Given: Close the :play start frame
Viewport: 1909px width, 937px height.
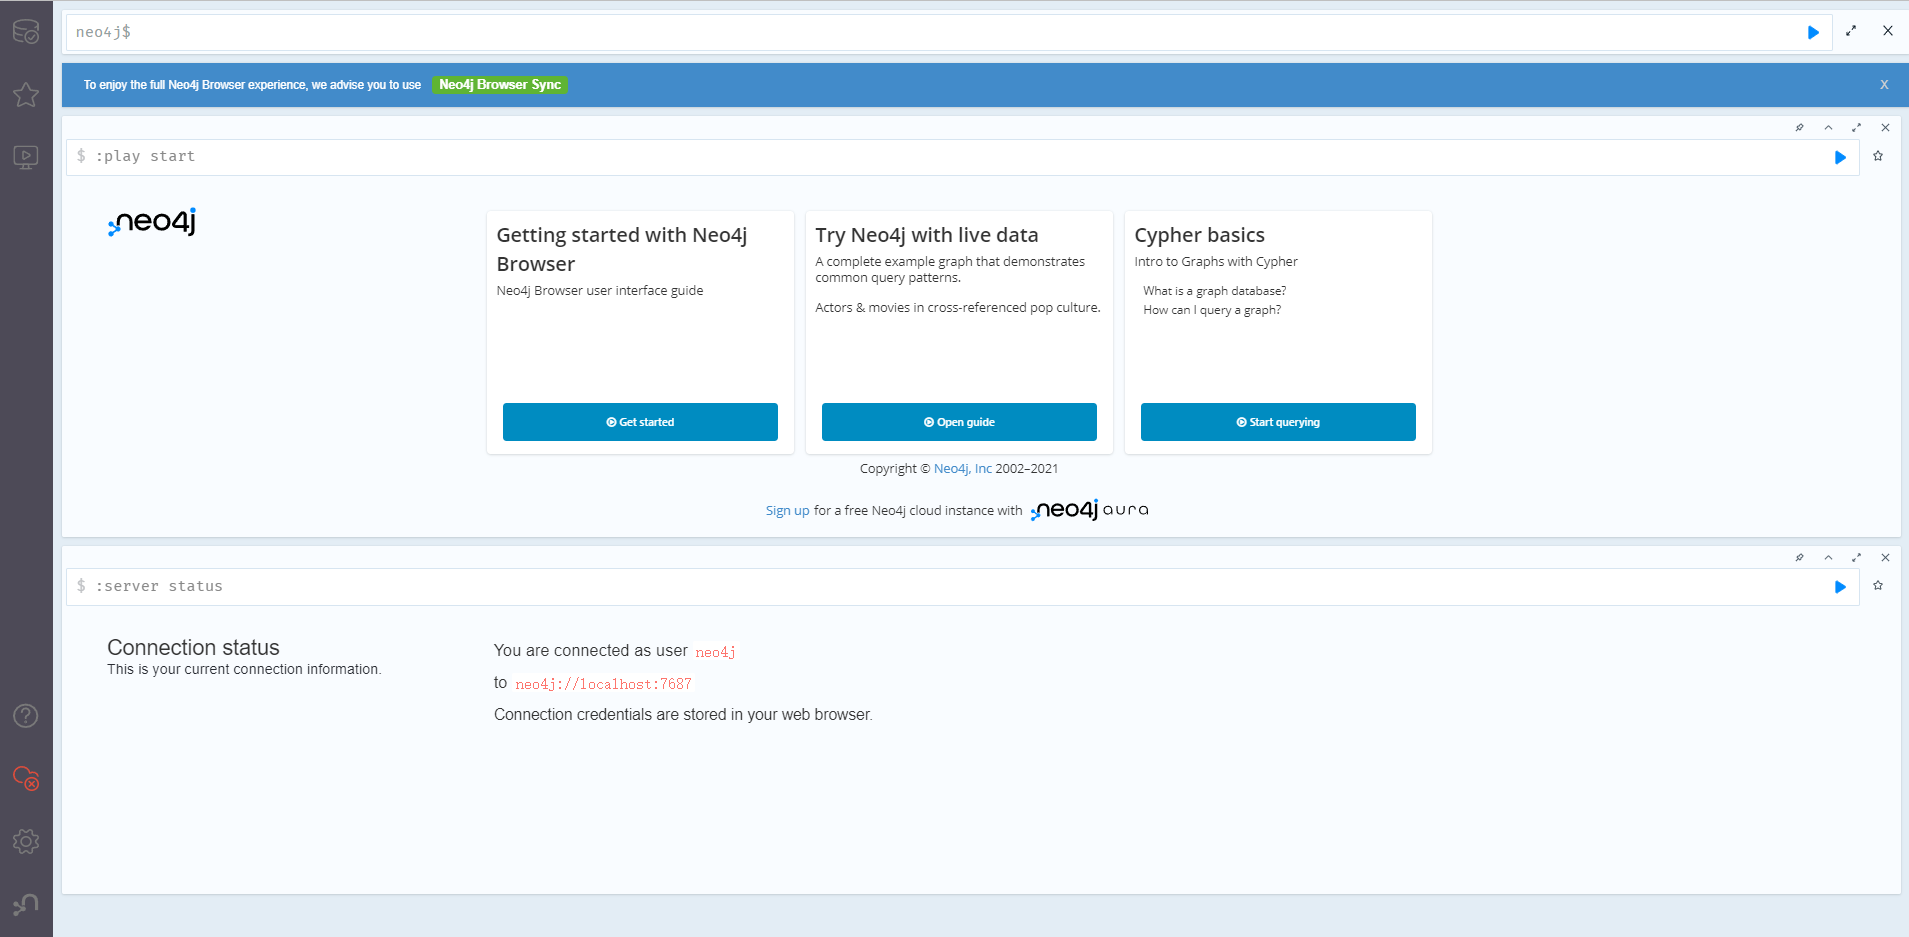Looking at the screenshot, I should 1885,127.
